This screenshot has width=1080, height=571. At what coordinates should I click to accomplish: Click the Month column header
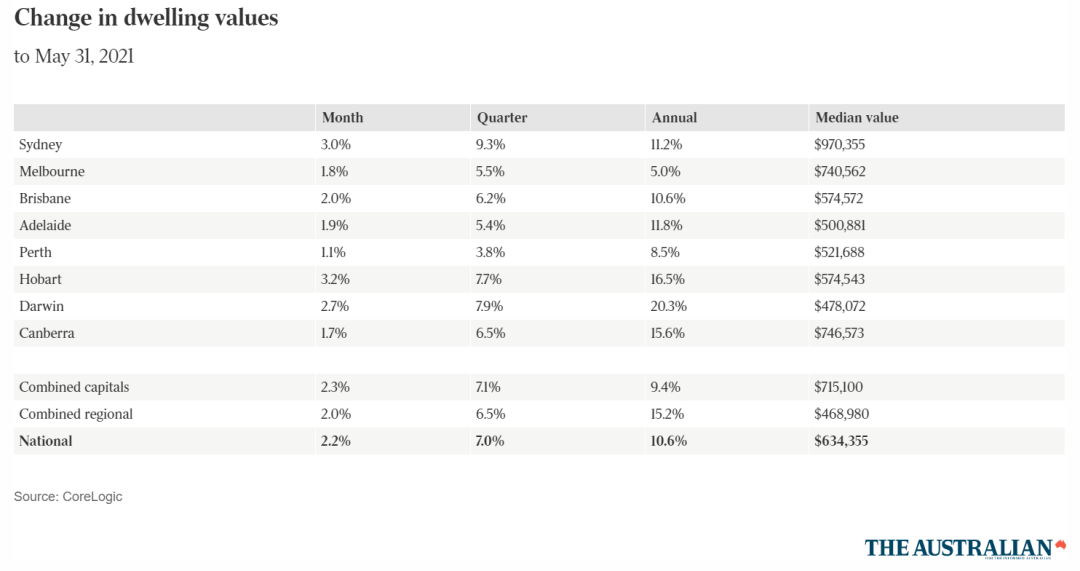pyautogui.click(x=342, y=118)
